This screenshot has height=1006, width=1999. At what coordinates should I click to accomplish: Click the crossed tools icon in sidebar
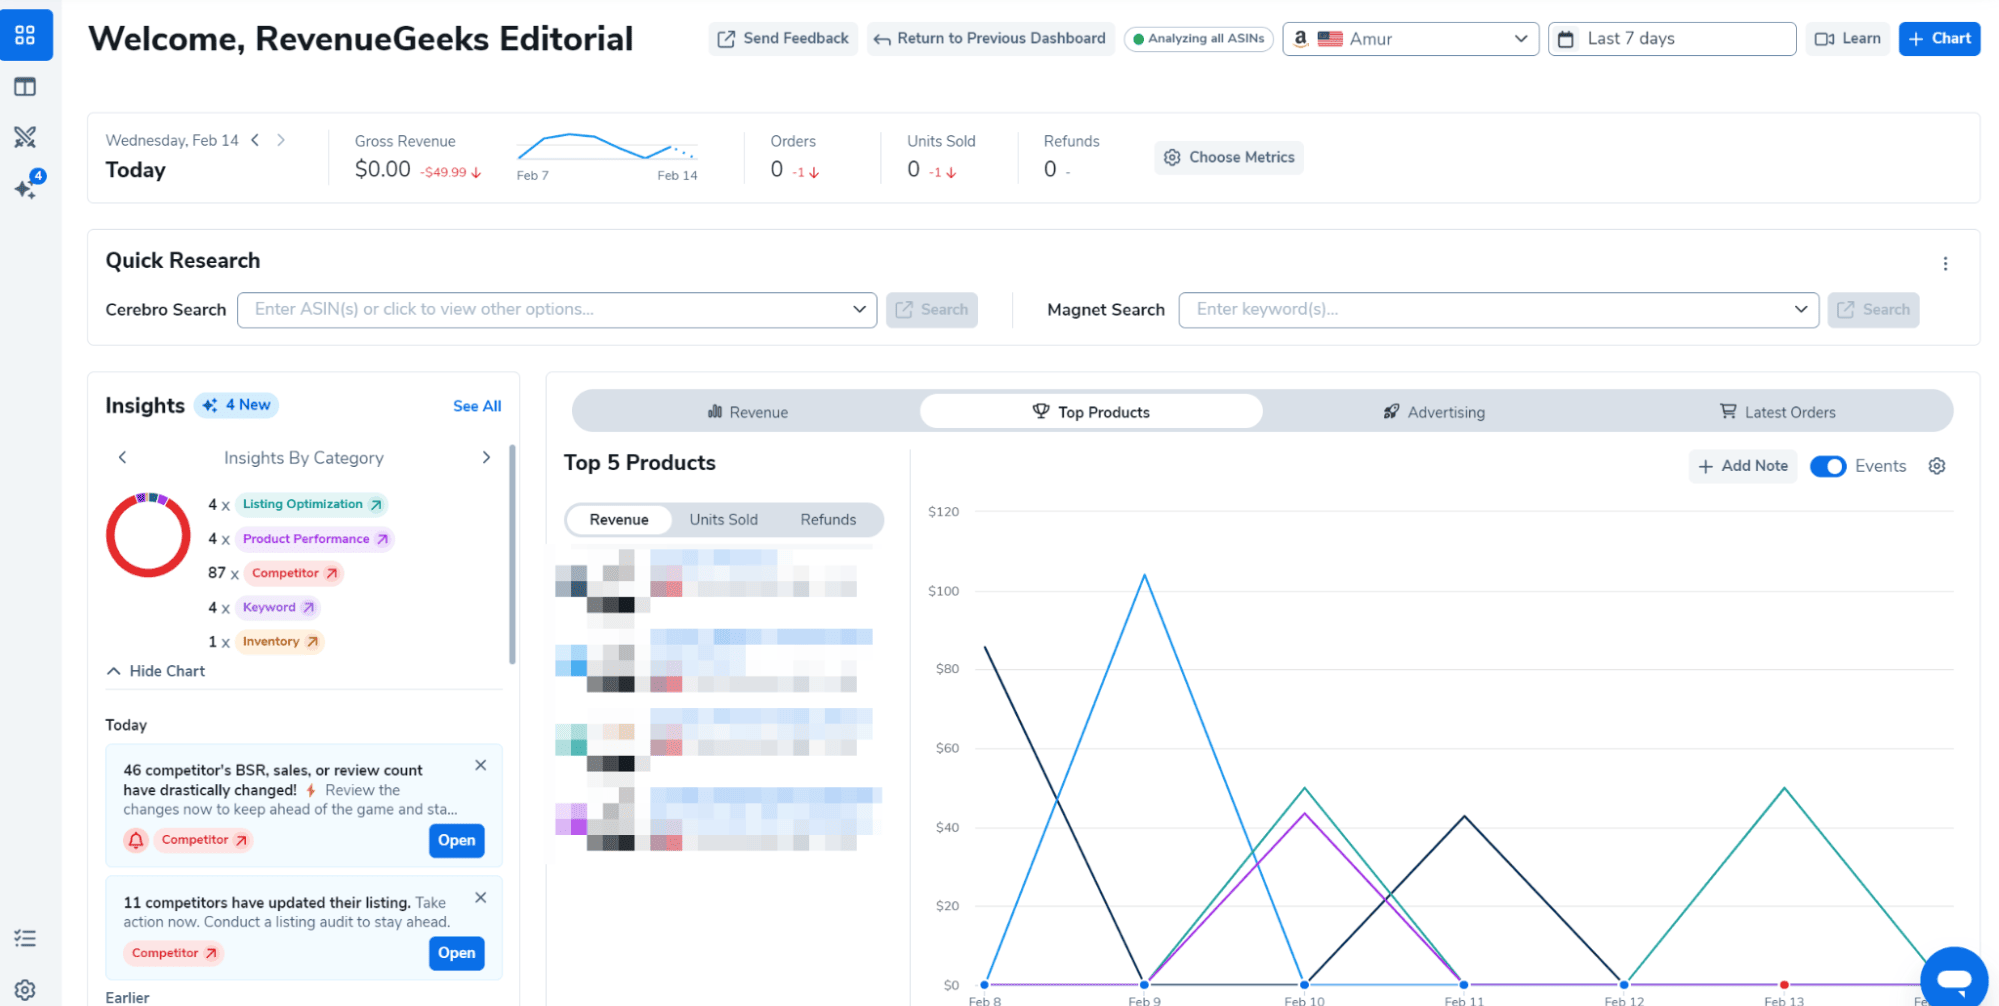(x=26, y=137)
